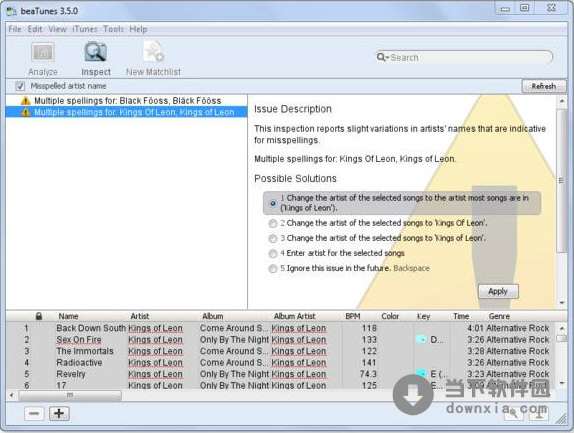Click the song name The Immortals
574x433 pixels.
pos(85,351)
